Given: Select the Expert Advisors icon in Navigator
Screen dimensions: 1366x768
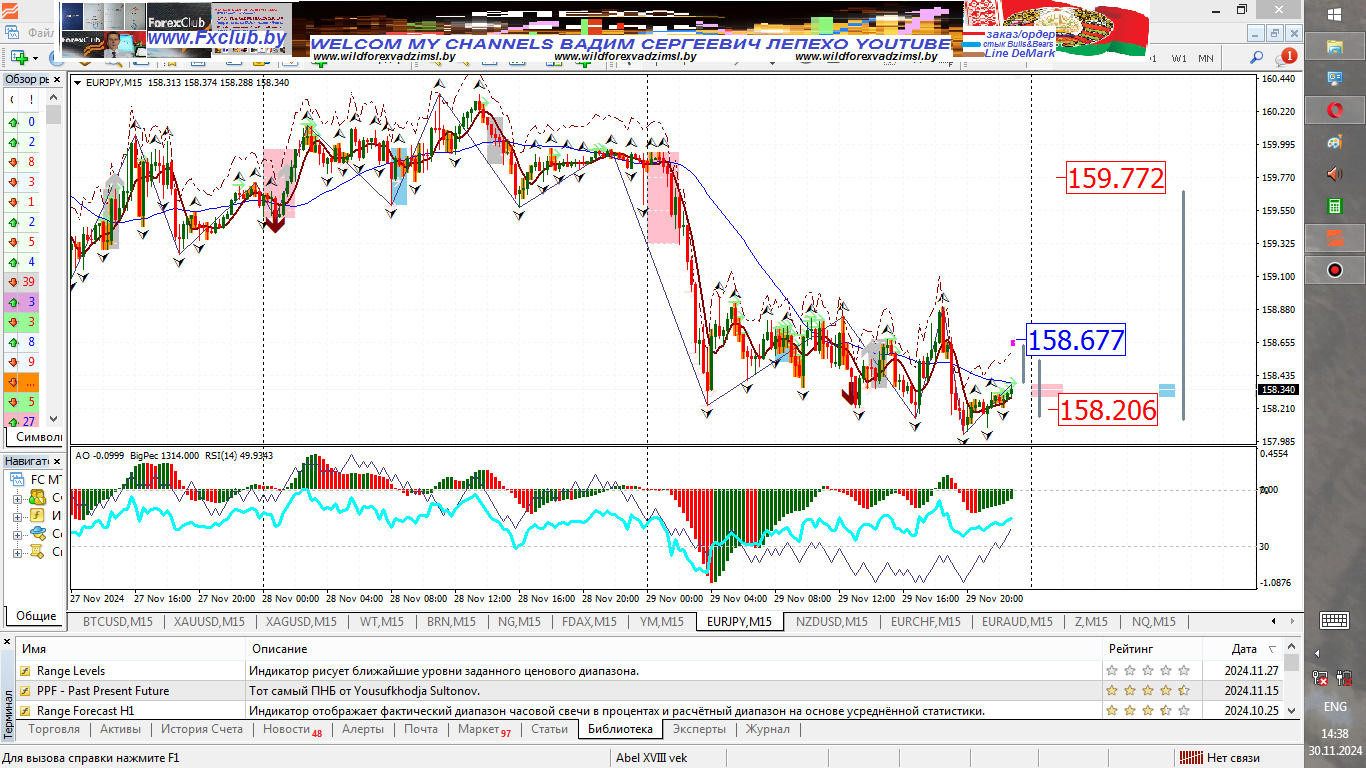Looking at the screenshot, I should click(x=37, y=533).
